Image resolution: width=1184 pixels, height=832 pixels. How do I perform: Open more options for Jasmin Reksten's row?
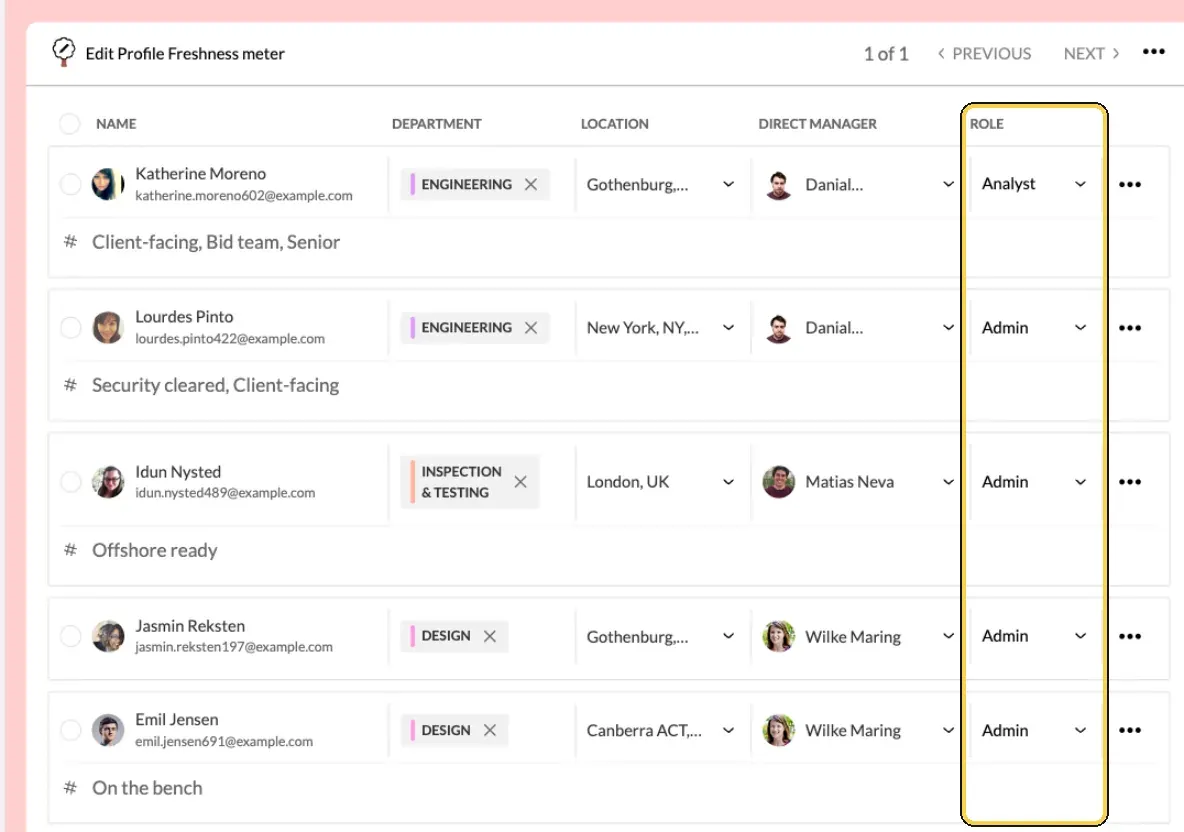tap(1130, 636)
